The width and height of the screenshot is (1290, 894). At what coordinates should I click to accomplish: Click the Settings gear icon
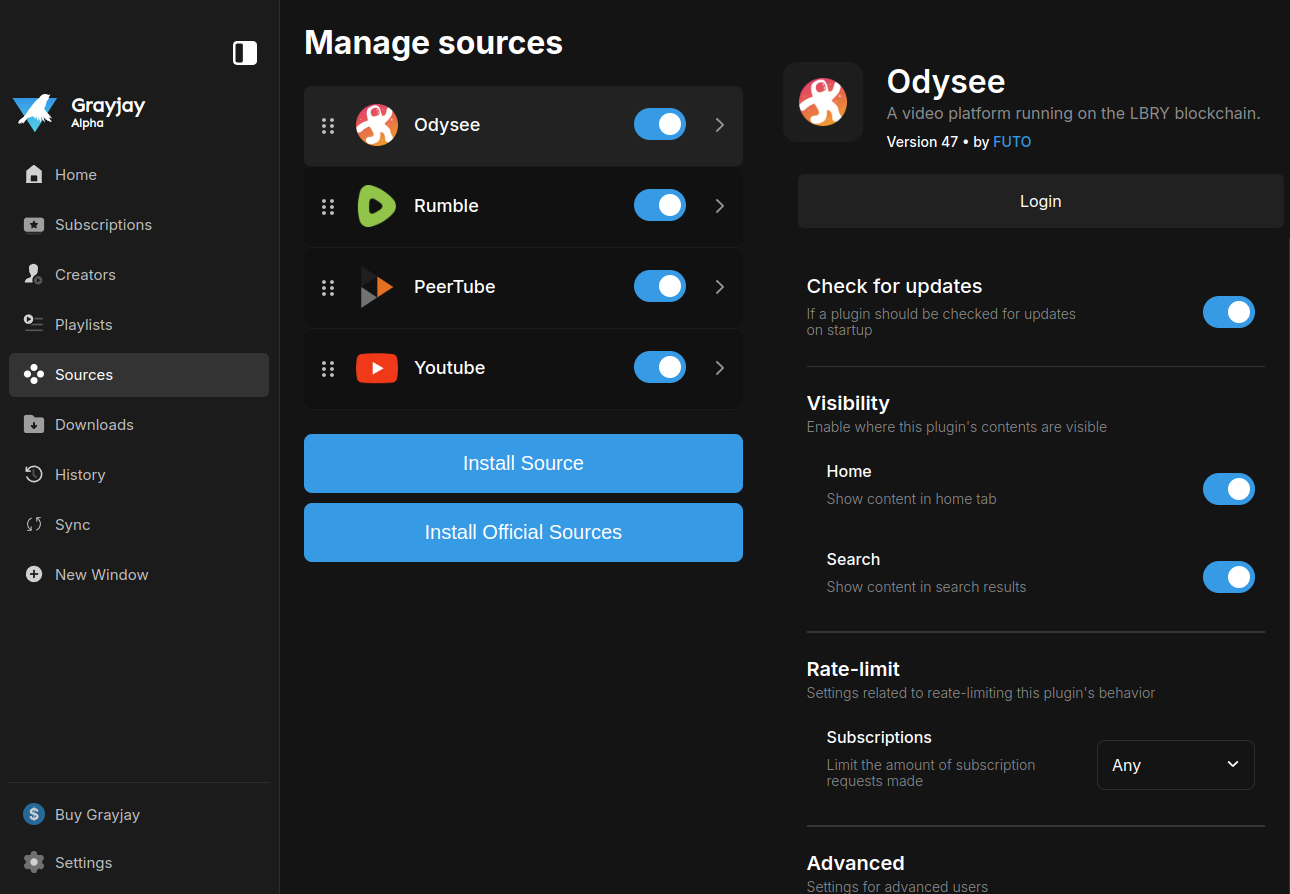coord(34,862)
